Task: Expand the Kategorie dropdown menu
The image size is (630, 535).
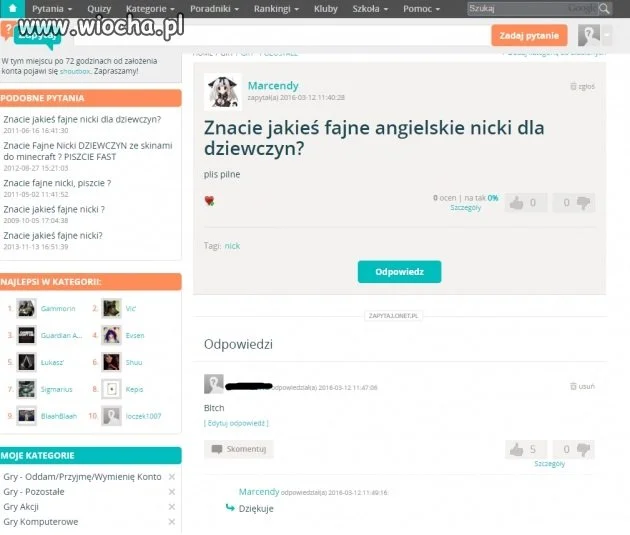Action: (150, 8)
